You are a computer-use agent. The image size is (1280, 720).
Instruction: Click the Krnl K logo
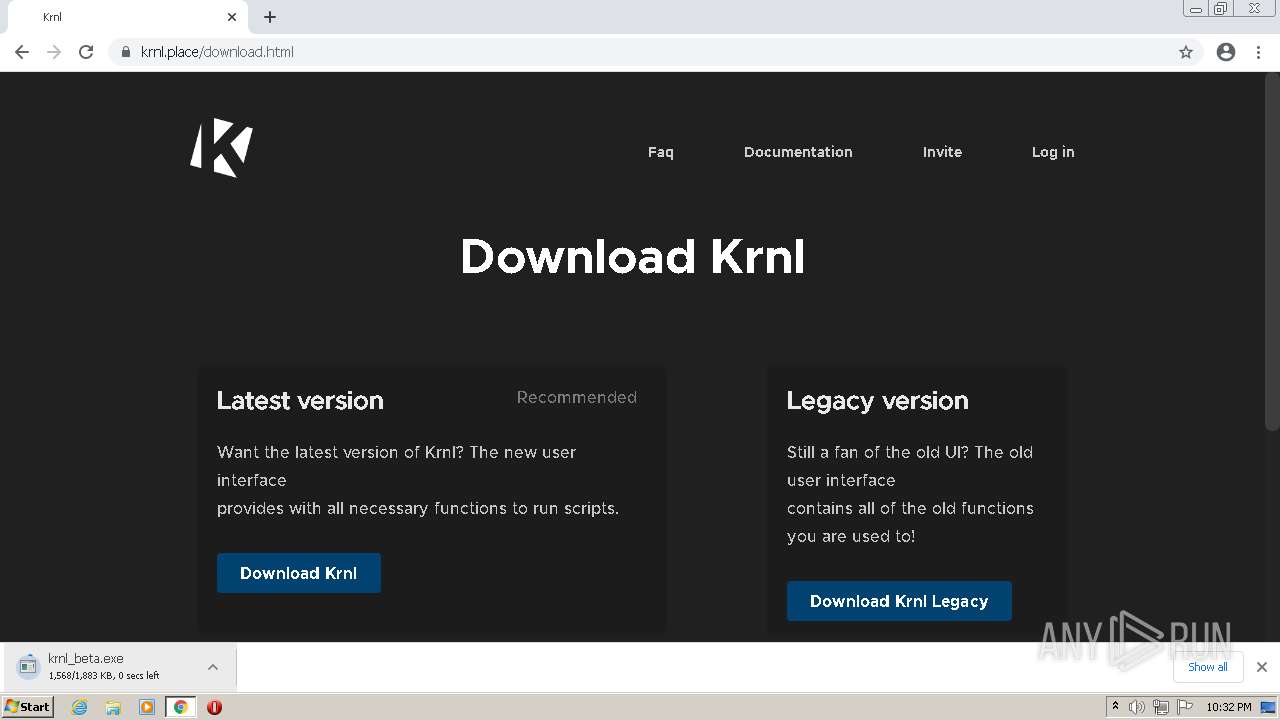(222, 148)
